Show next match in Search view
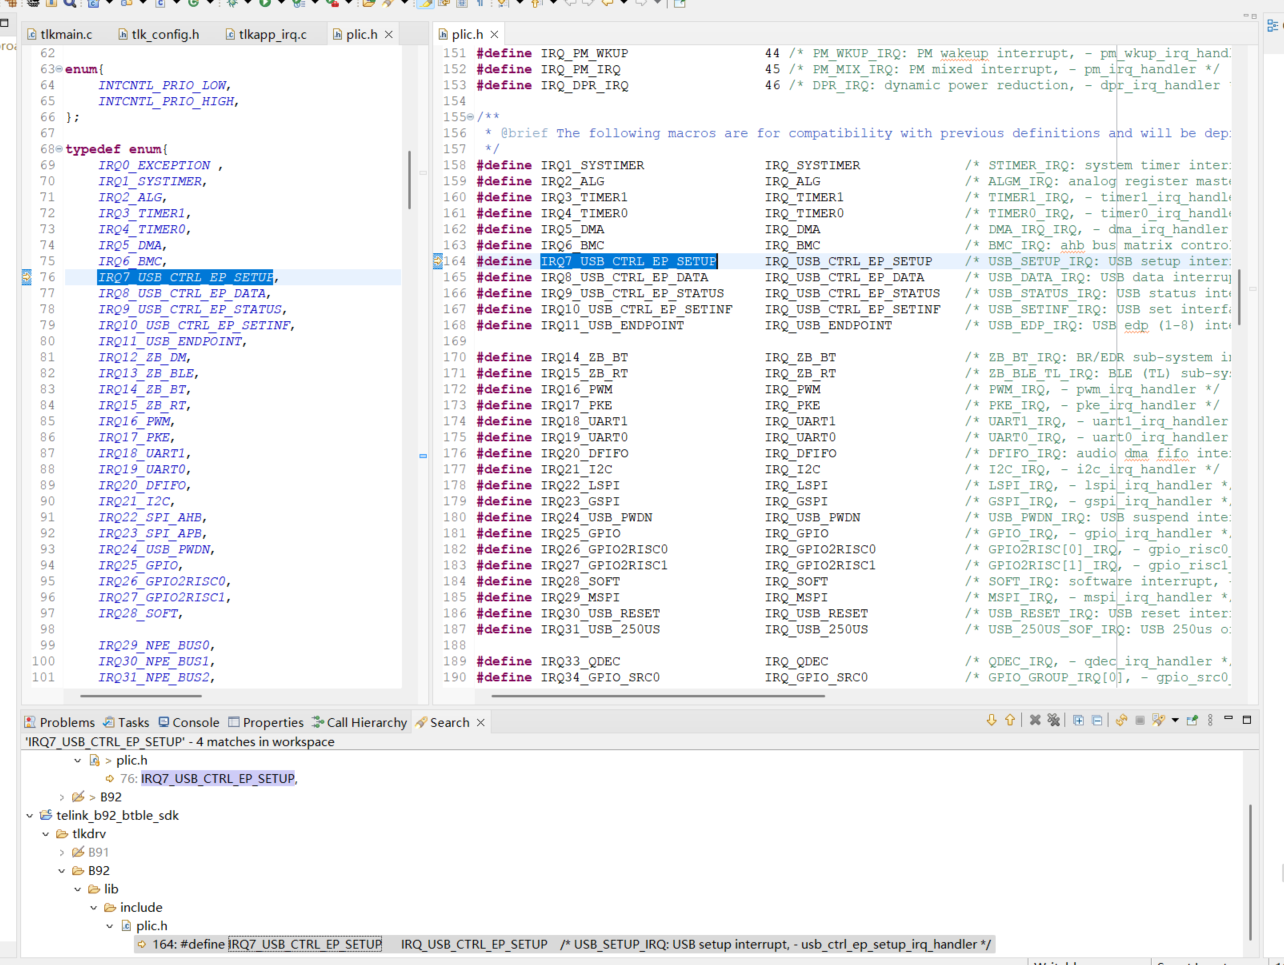Screen dimensions: 1284x965 [x=991, y=720]
